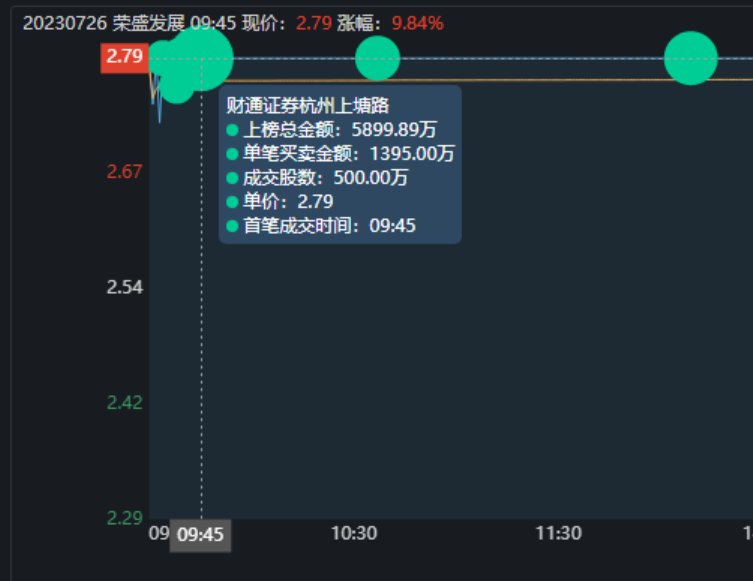This screenshot has height=581, width=753.
Task: Click the green bullet beside 首笔成交时间
Action: 232,226
